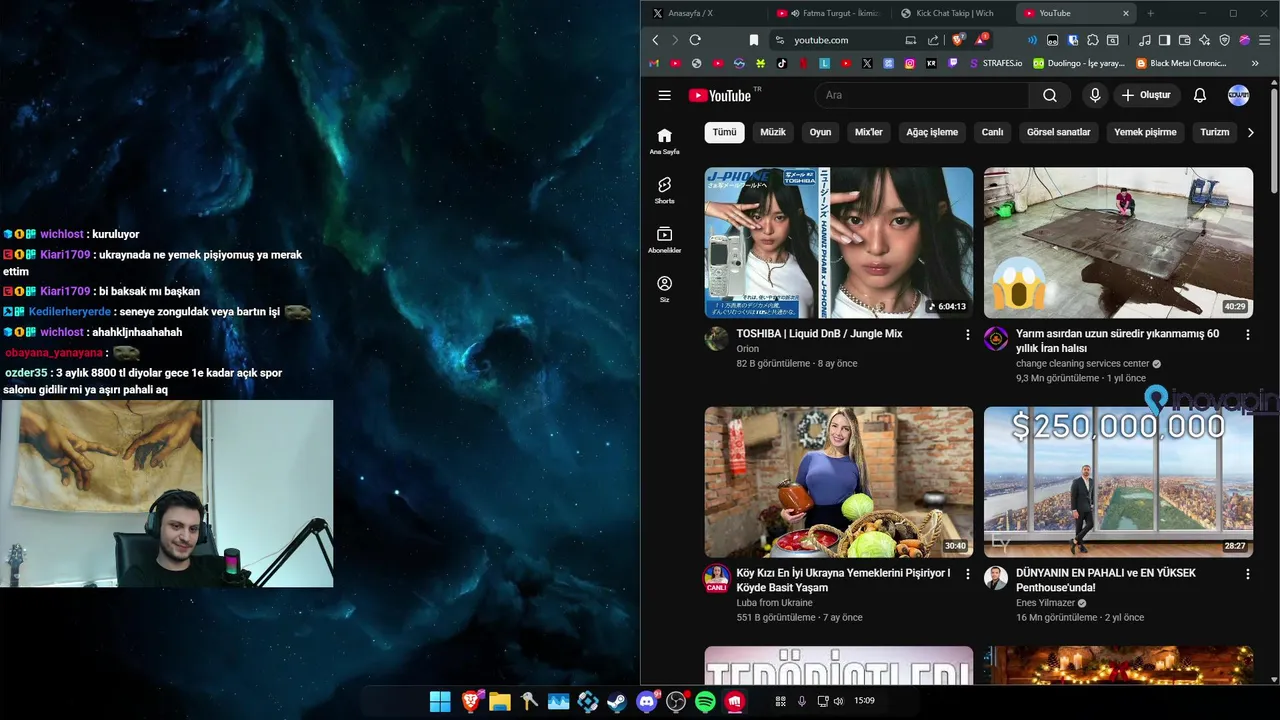Toggle the Brave VPN shield button
This screenshot has height=720, width=1280.
[1225, 40]
